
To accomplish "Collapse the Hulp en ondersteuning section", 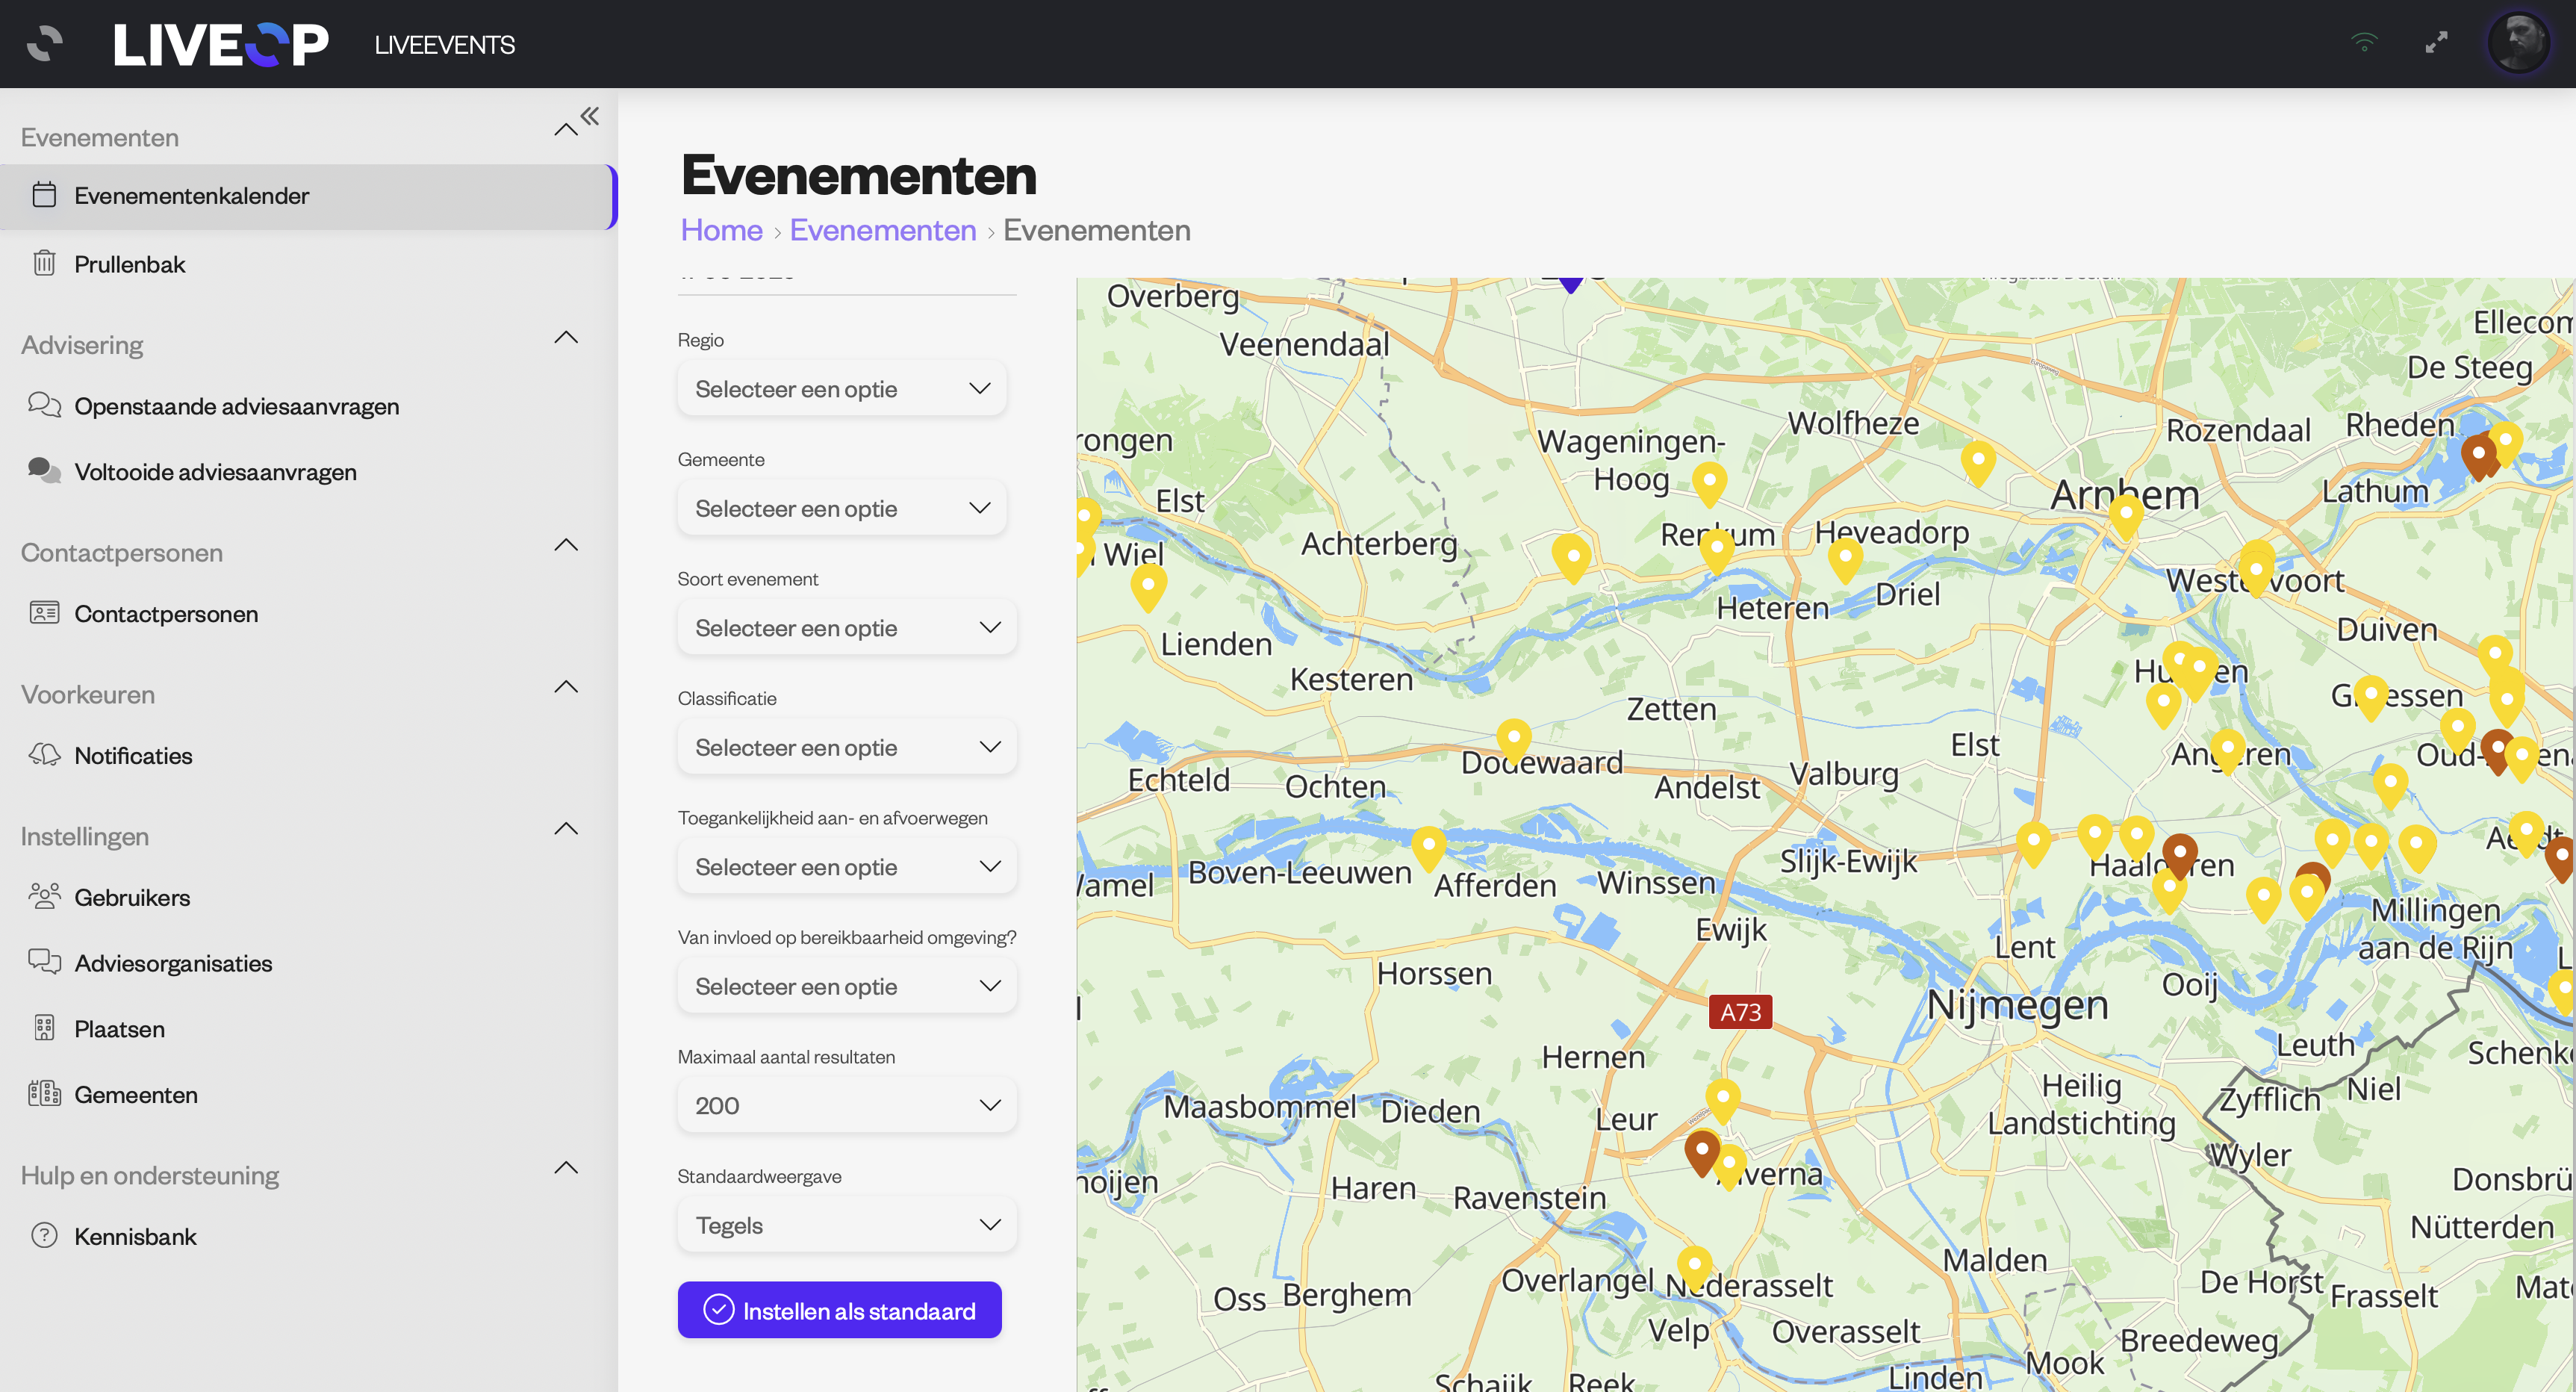I will 566,1168.
